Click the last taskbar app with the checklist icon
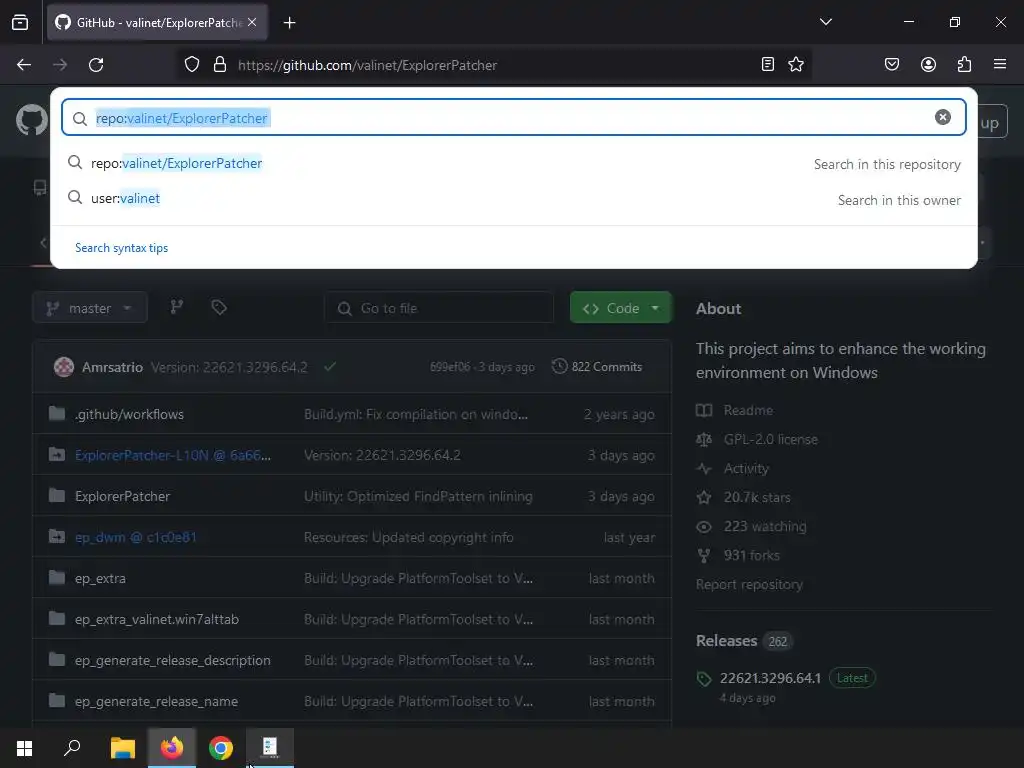Viewport: 1024px width, 768px height. point(270,748)
